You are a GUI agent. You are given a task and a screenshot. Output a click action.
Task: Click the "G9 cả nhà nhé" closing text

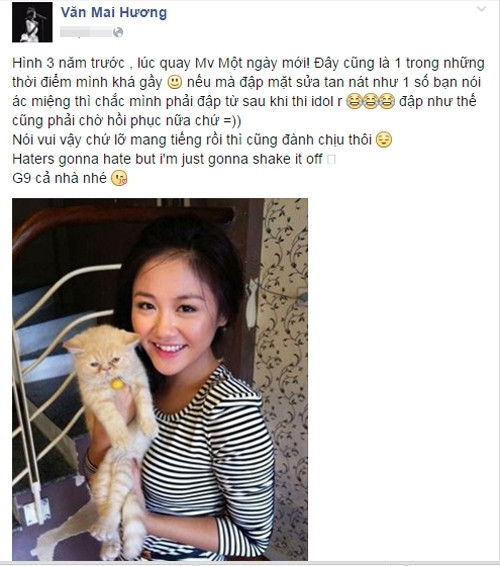(x=59, y=178)
